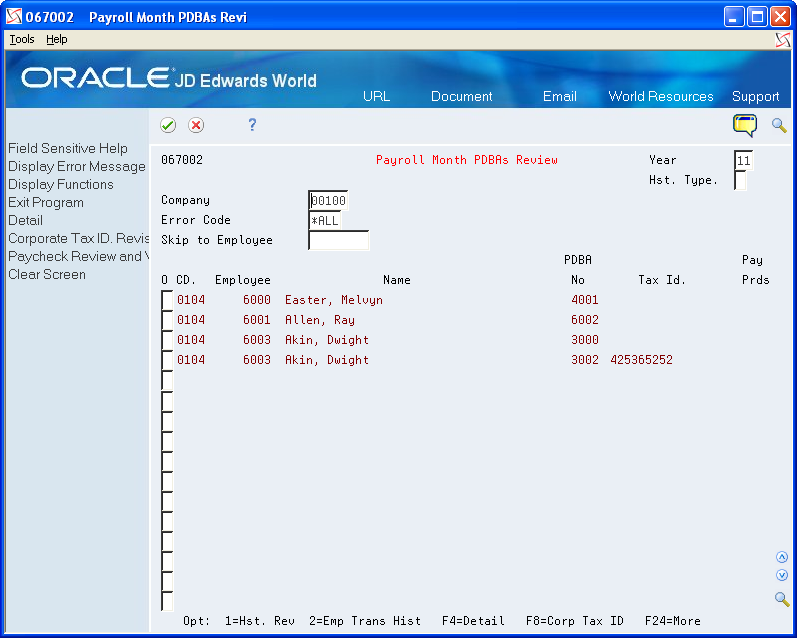The image size is (797, 638).
Task: Click the Payroll Month PDBAs Review heading
Action: pos(467,160)
